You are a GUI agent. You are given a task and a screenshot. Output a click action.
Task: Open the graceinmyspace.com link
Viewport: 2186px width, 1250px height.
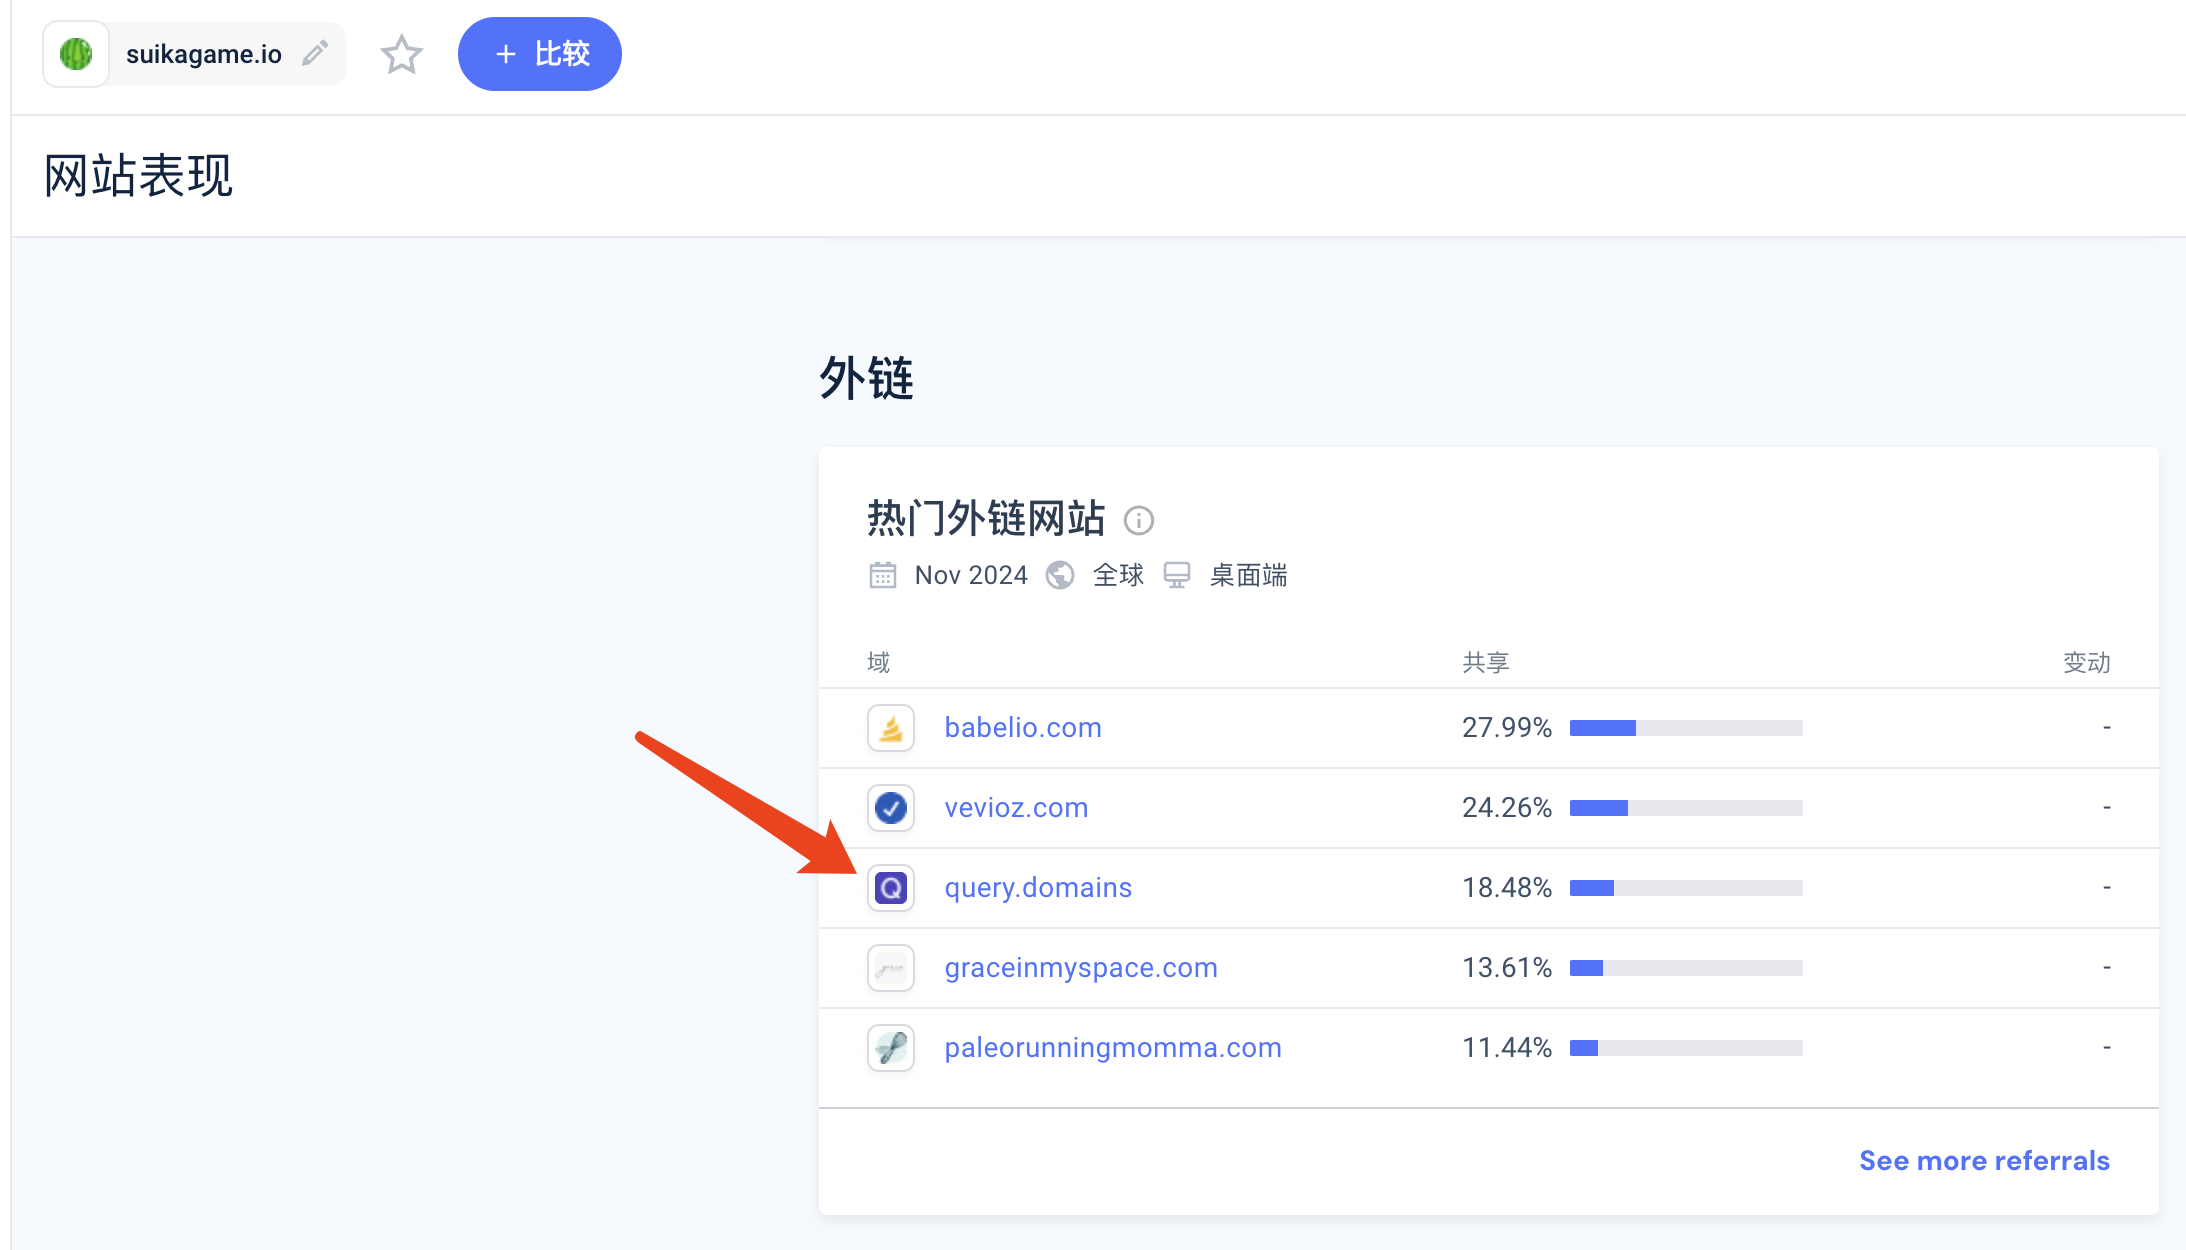pos(1081,968)
